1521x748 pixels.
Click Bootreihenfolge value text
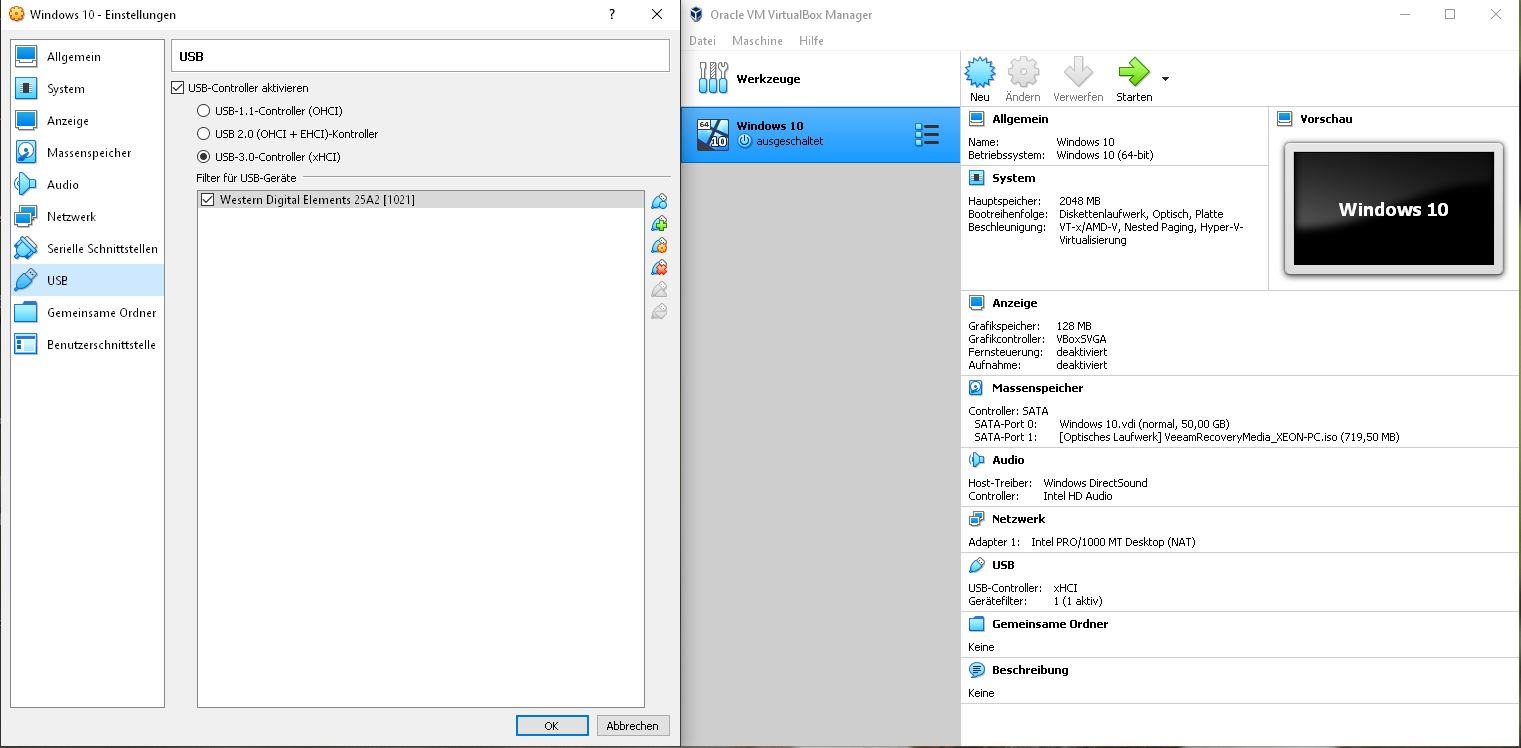coord(1141,214)
